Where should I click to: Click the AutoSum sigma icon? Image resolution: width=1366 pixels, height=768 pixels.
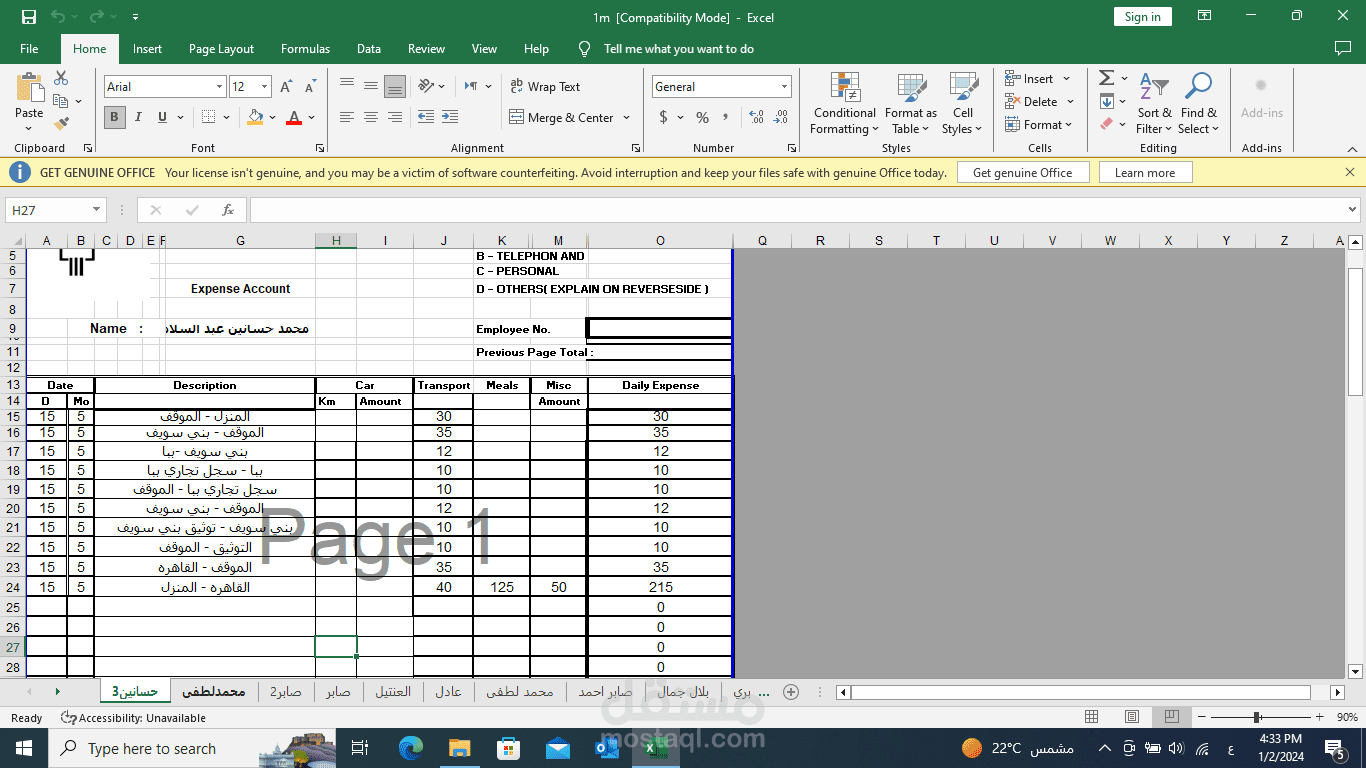tap(1106, 78)
